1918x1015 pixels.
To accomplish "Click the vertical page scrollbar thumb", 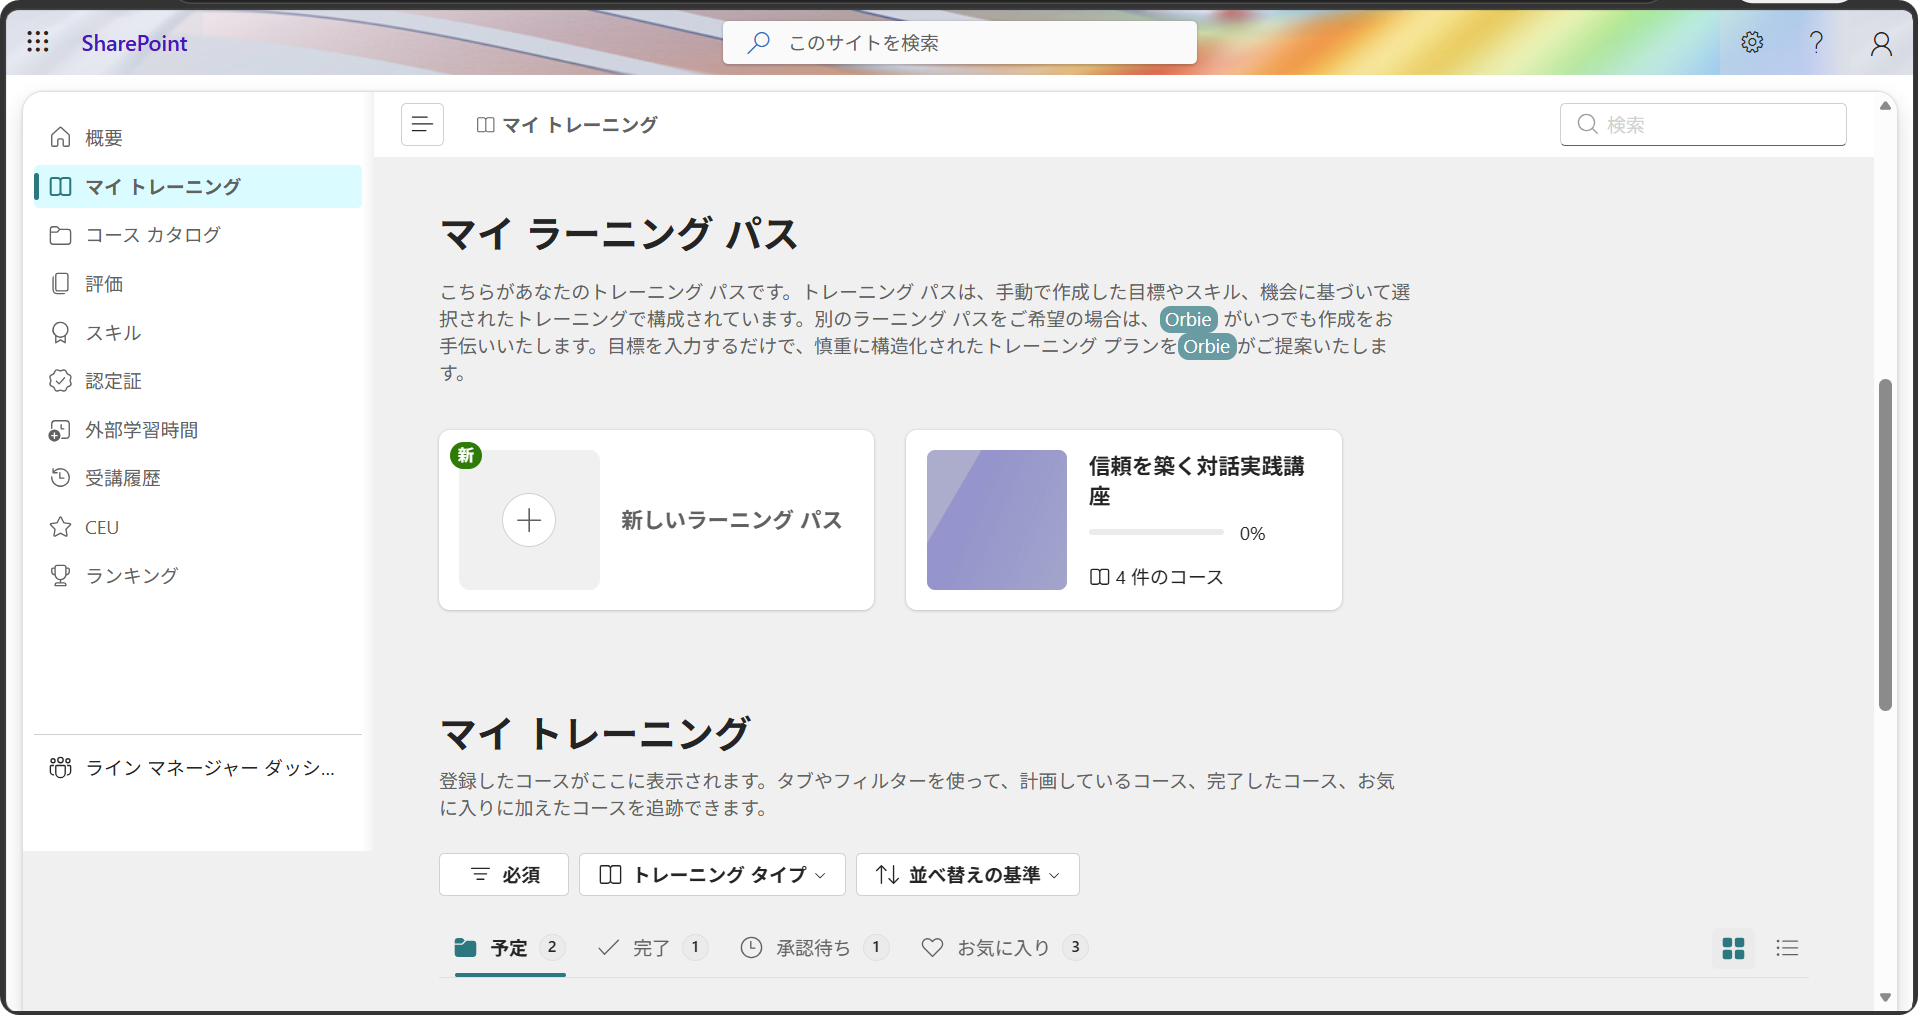I will [x=1885, y=545].
